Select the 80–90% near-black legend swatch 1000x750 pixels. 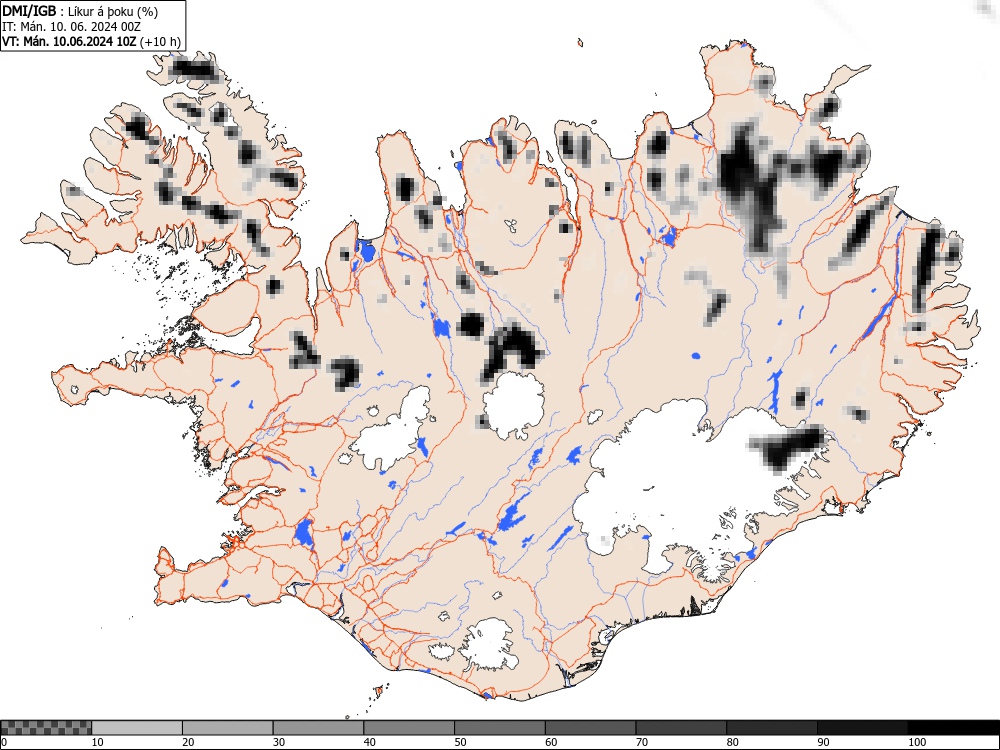coord(771,728)
